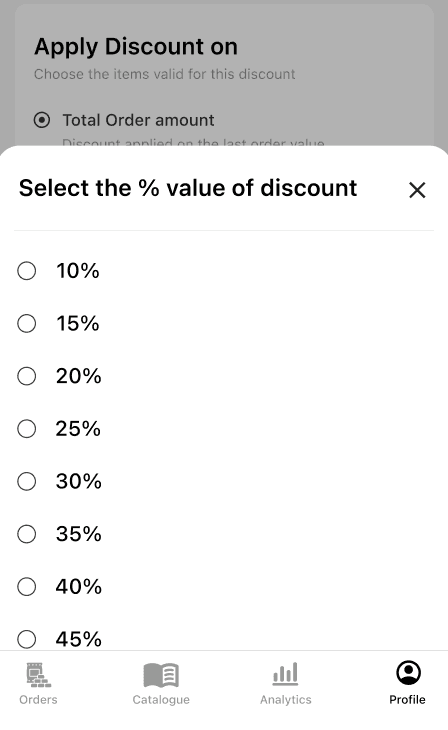Viewport: 448px width, 730px height.
Task: Open the Orders icon in bottom bar
Action: [39, 674]
